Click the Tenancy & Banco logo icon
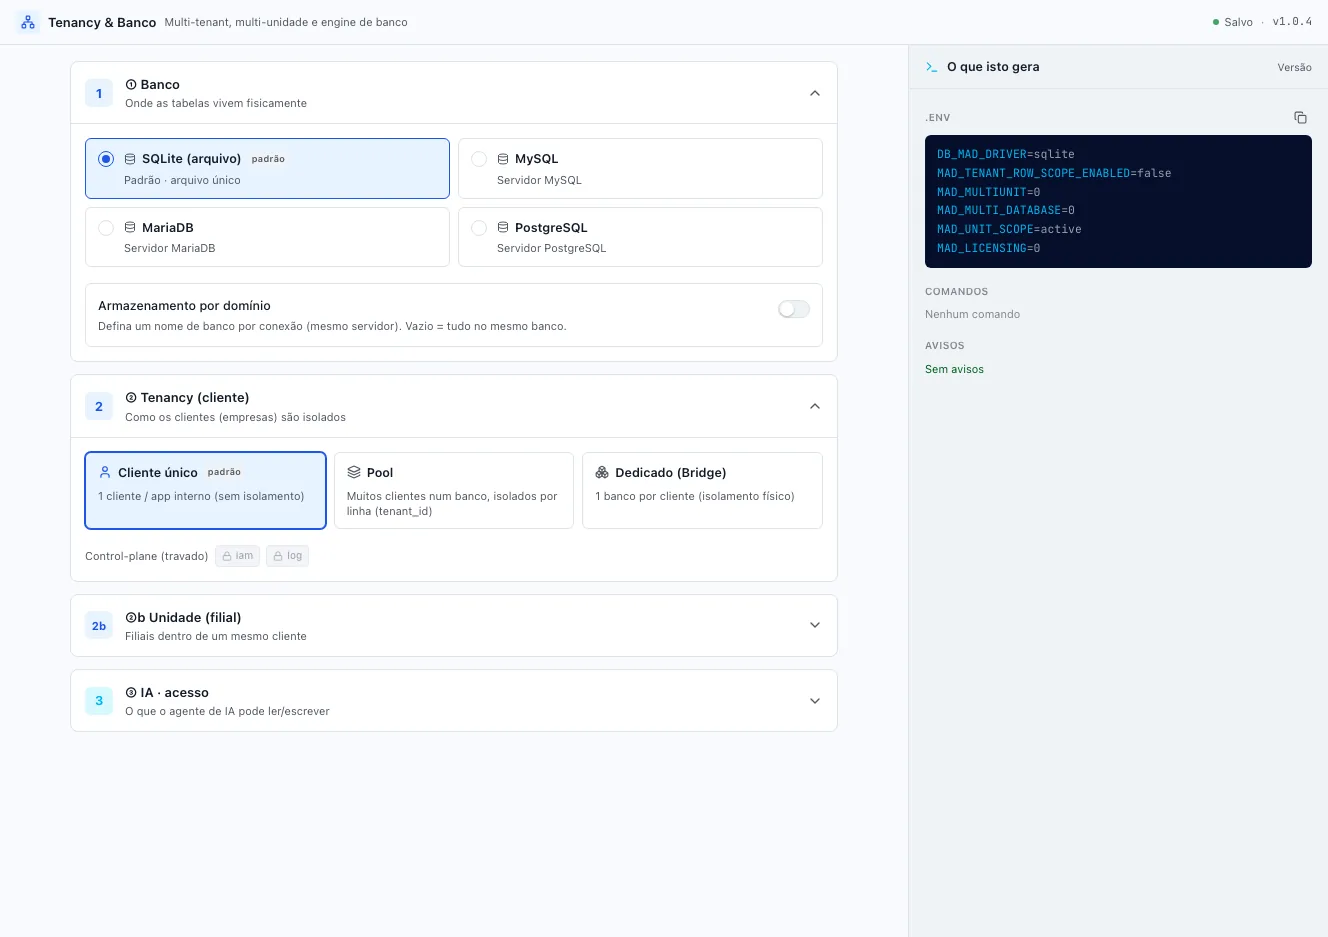This screenshot has width=1328, height=937. point(28,22)
